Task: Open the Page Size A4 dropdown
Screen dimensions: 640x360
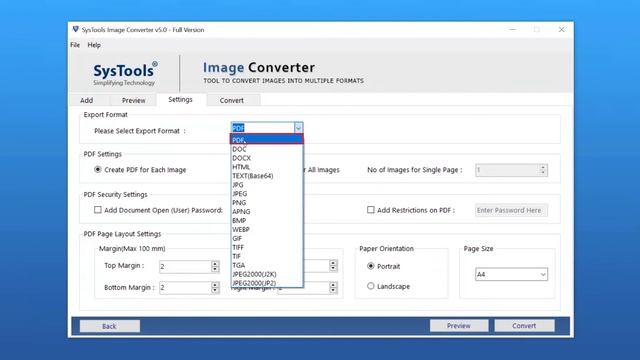Action: pos(511,274)
